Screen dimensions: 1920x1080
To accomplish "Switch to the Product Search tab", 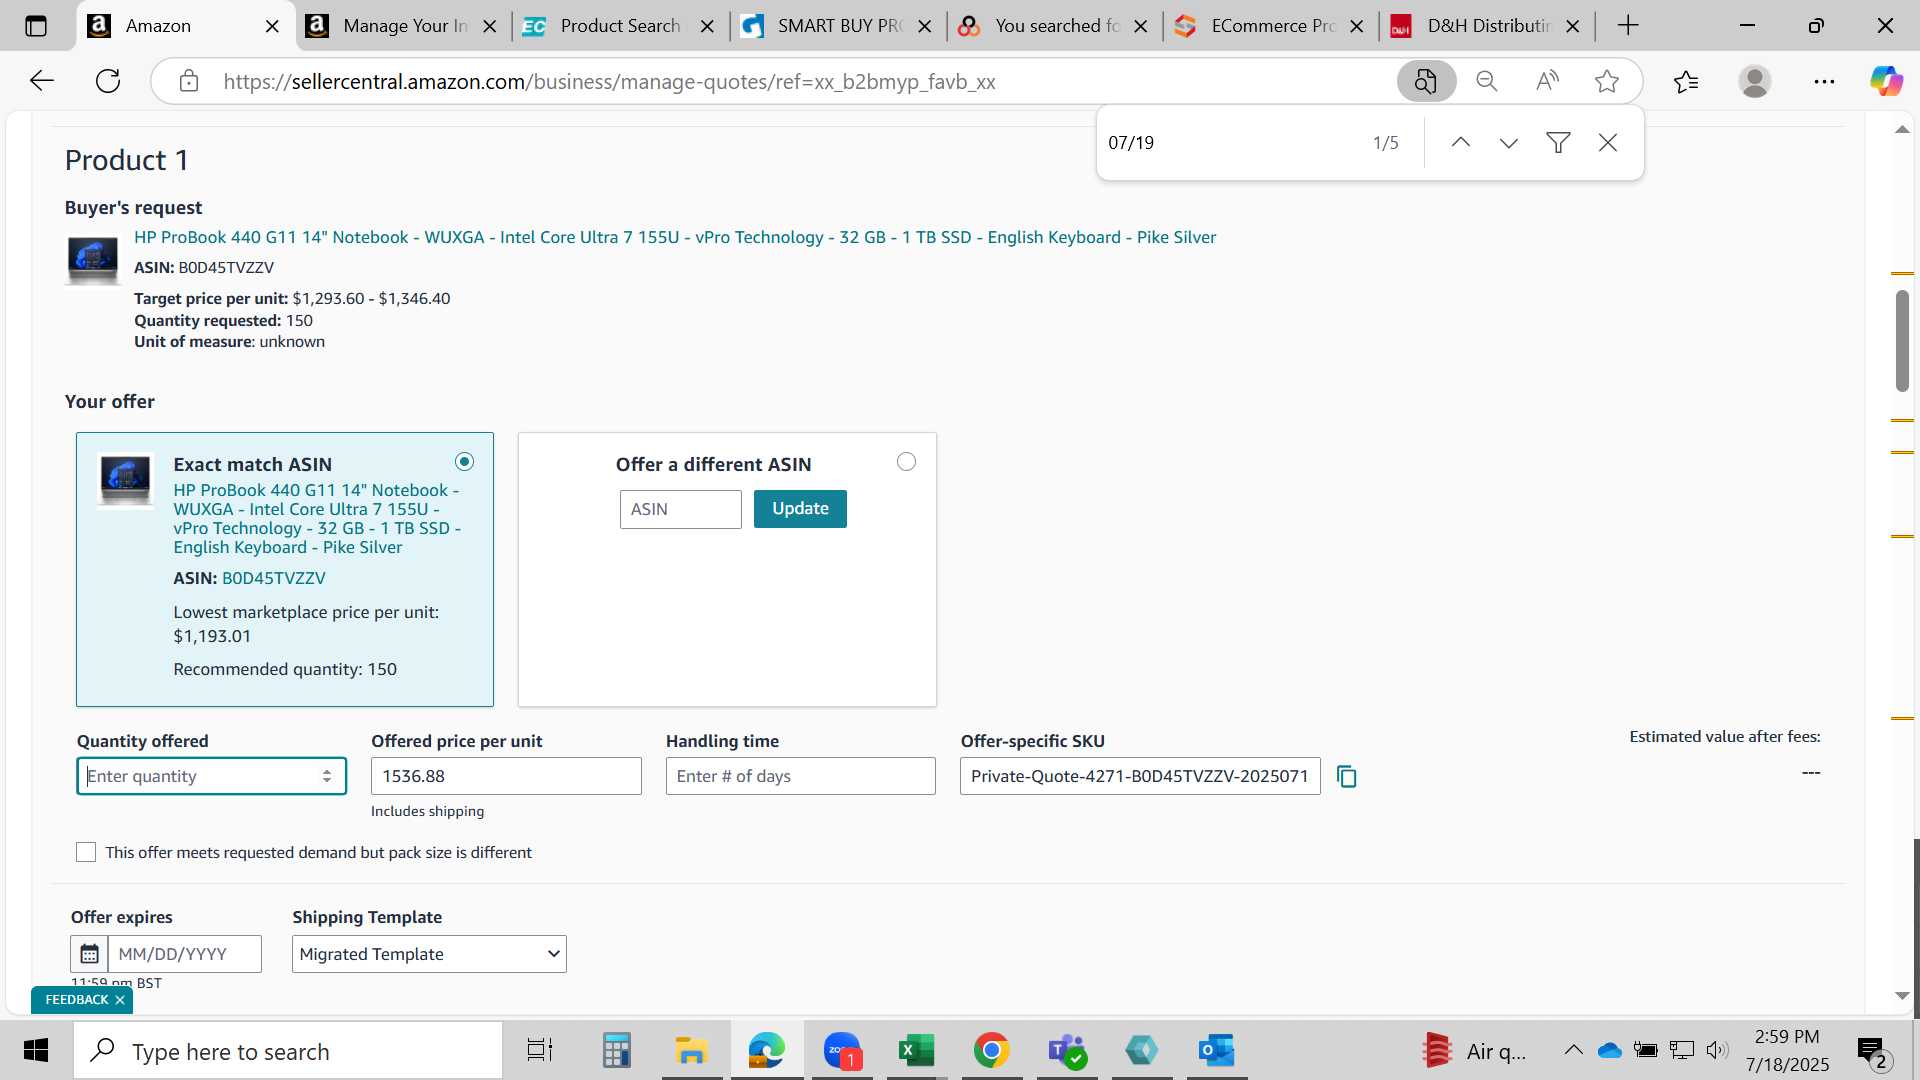I will [x=618, y=26].
